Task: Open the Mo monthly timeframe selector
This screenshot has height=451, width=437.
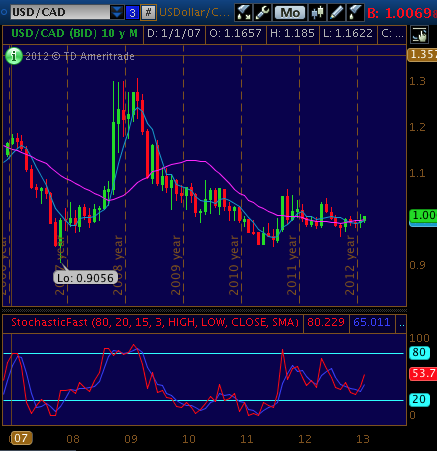Action: click(290, 13)
